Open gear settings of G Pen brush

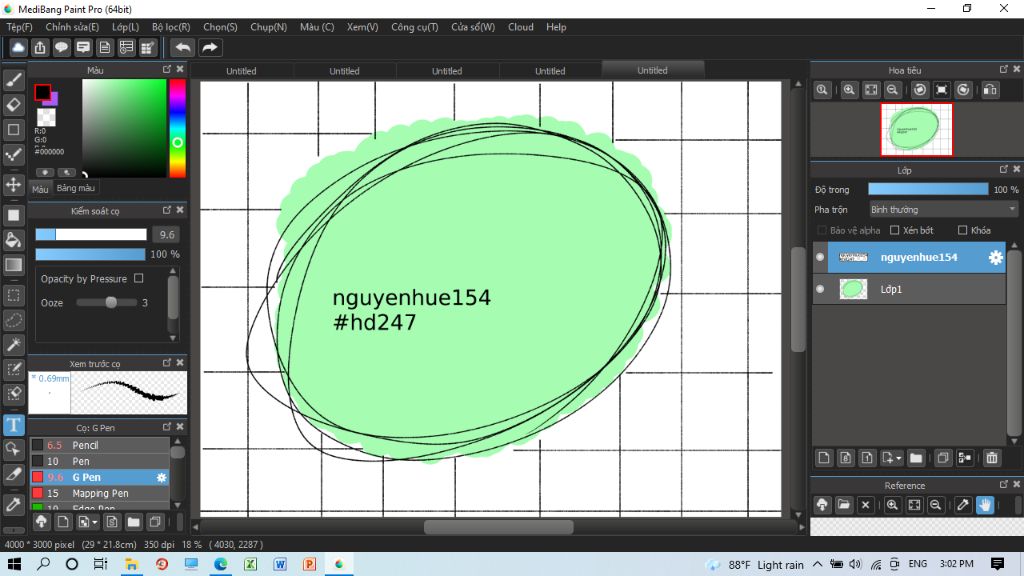click(161, 477)
